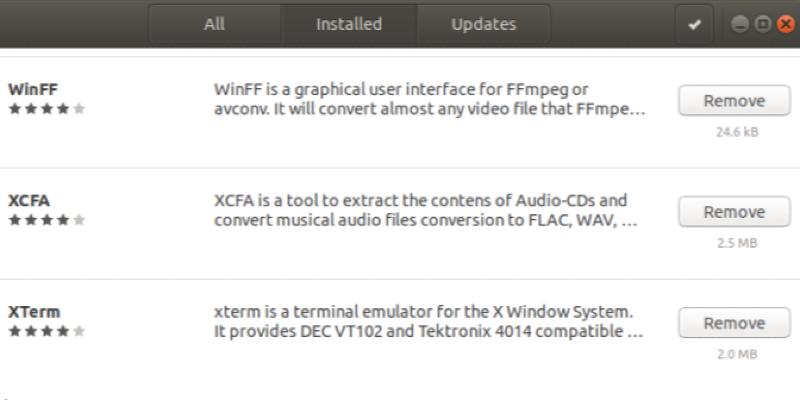Remove the XCFA application
This screenshot has width=800, height=400.
coord(733,212)
